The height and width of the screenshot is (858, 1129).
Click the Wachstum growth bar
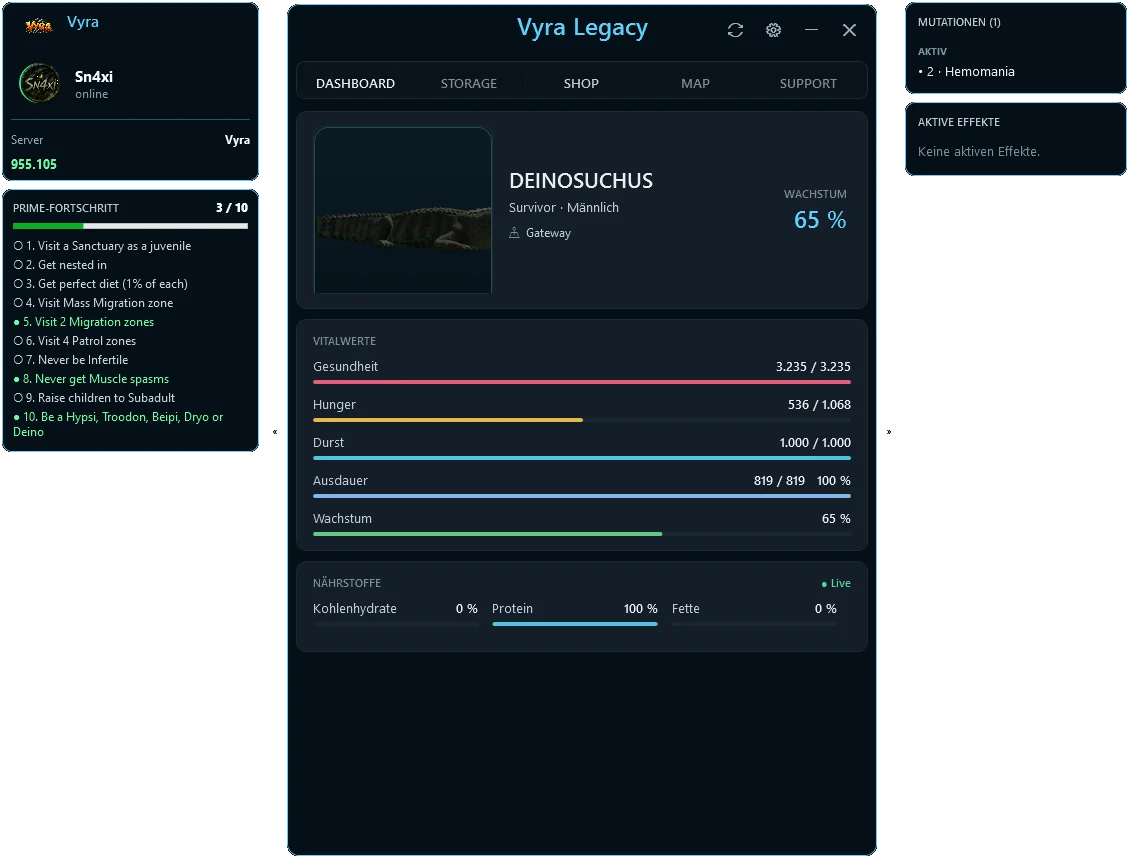point(582,534)
